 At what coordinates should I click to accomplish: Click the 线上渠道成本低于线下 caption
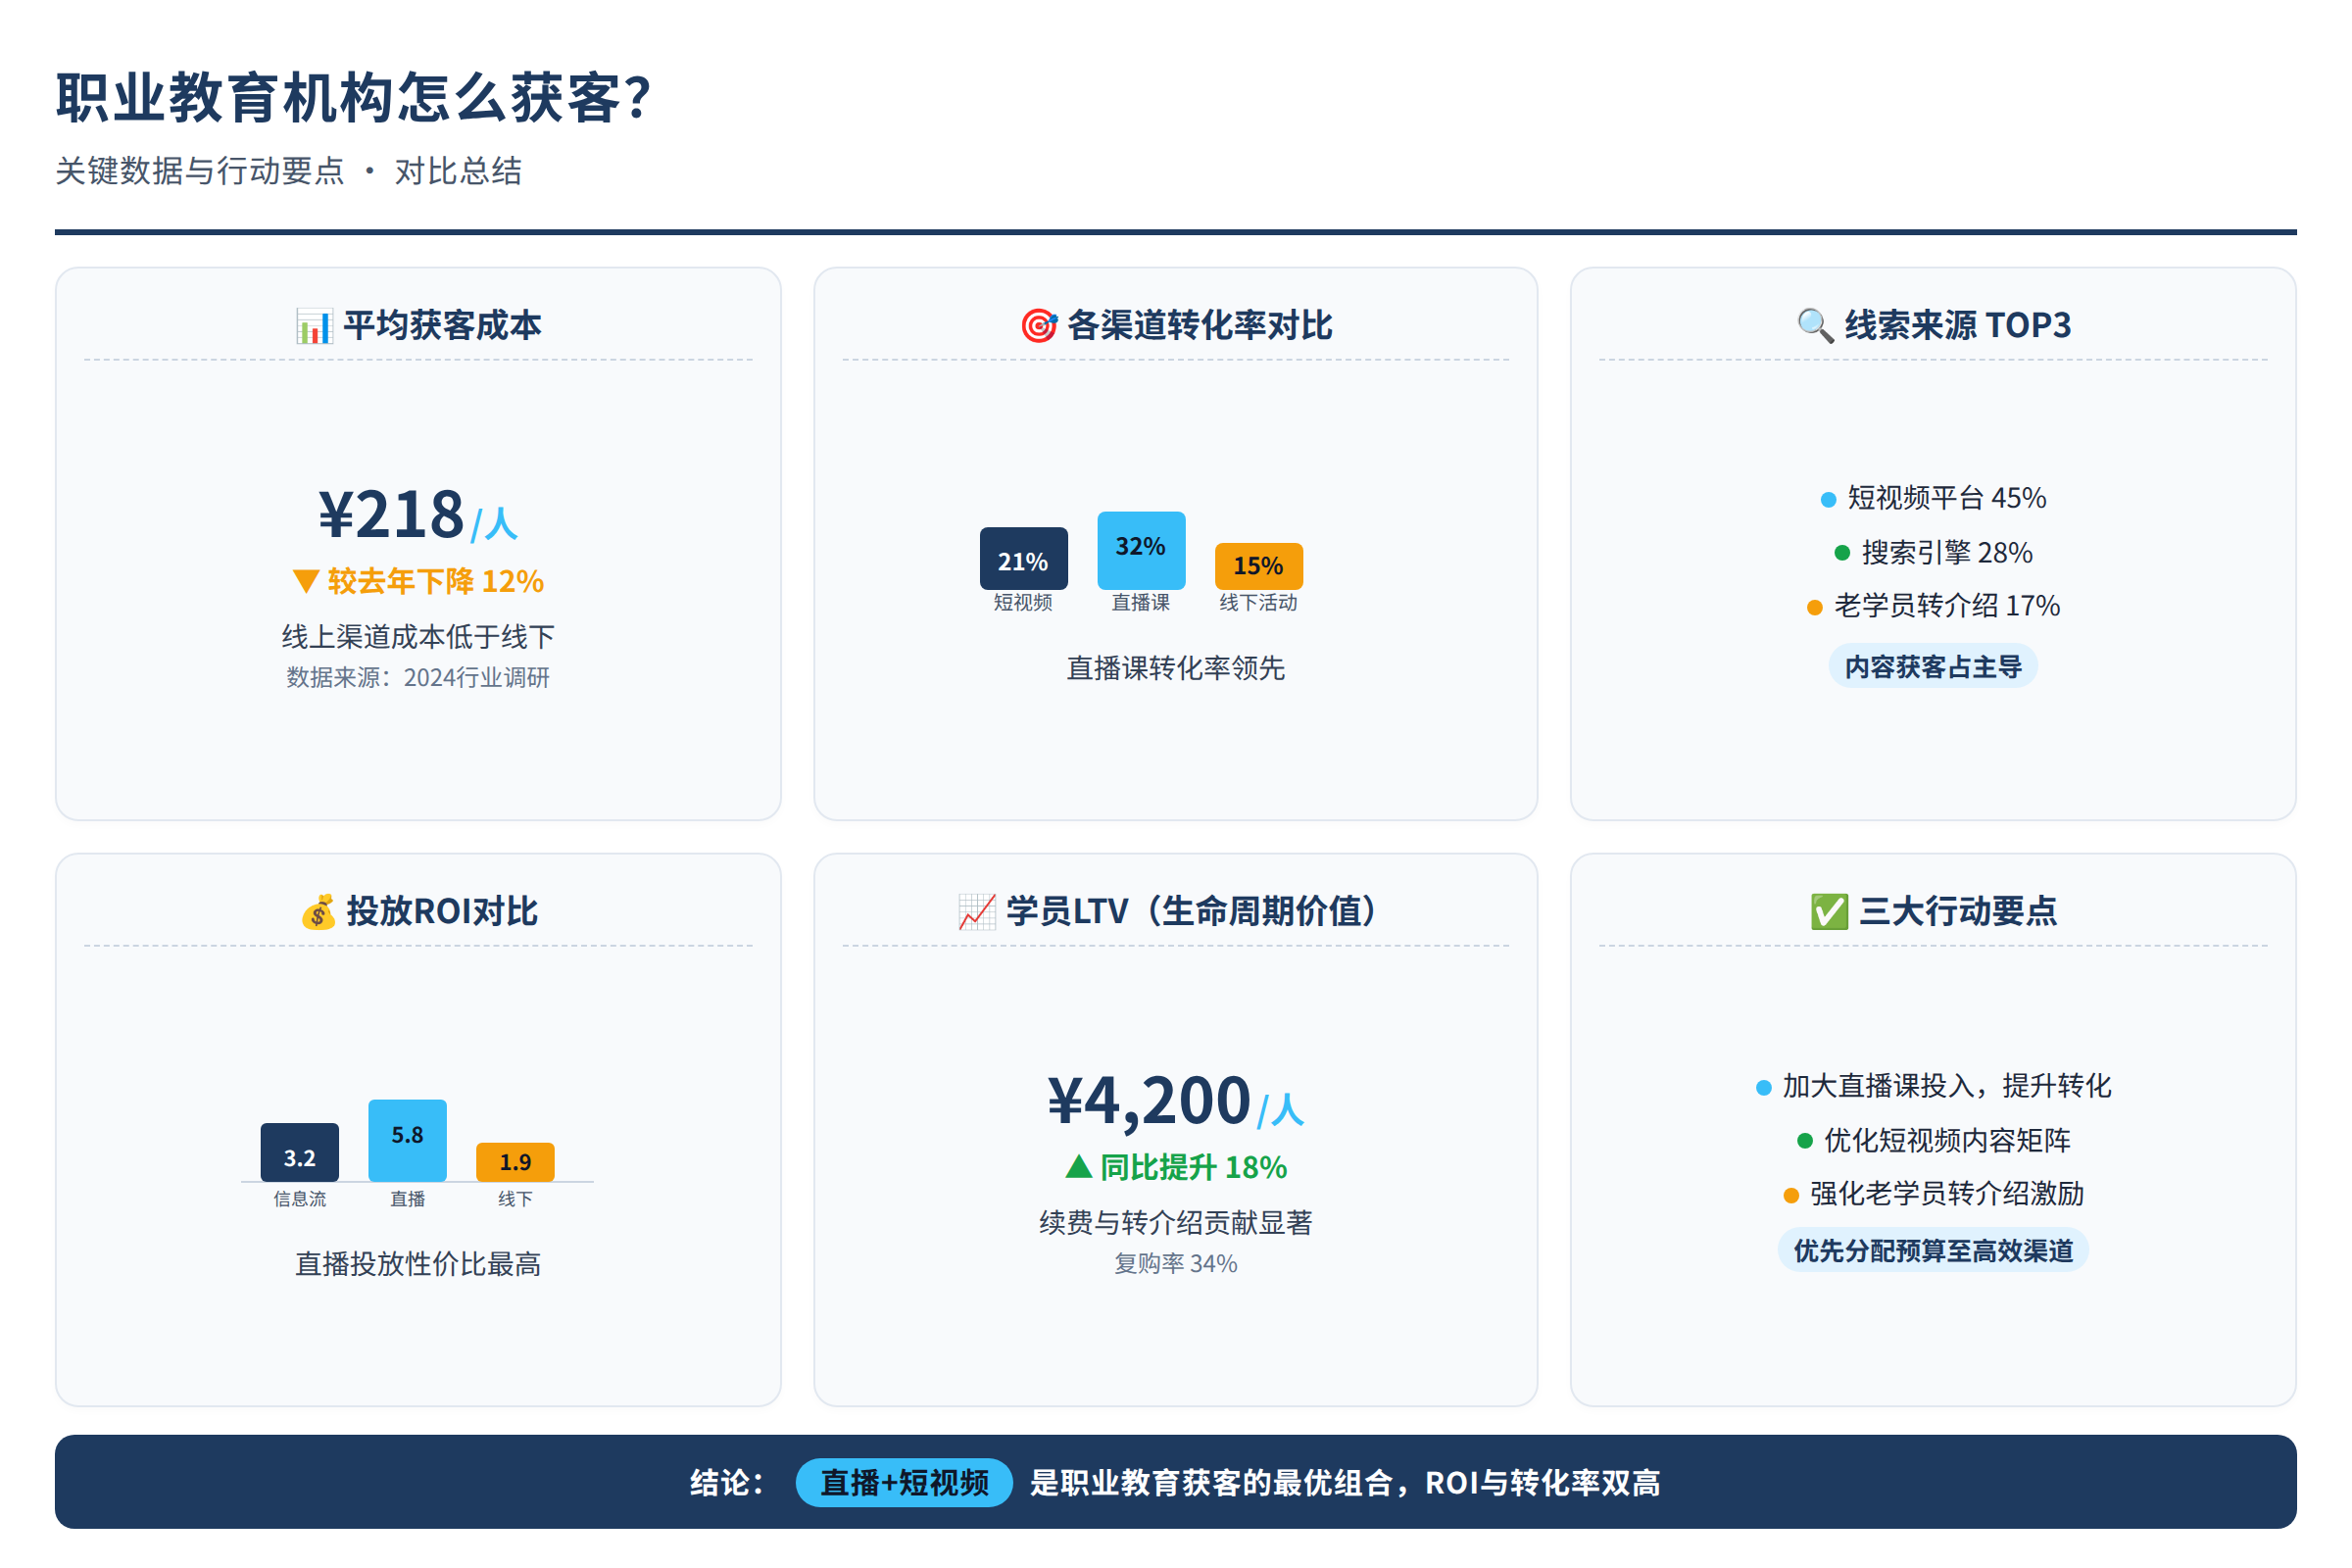pyautogui.click(x=418, y=637)
